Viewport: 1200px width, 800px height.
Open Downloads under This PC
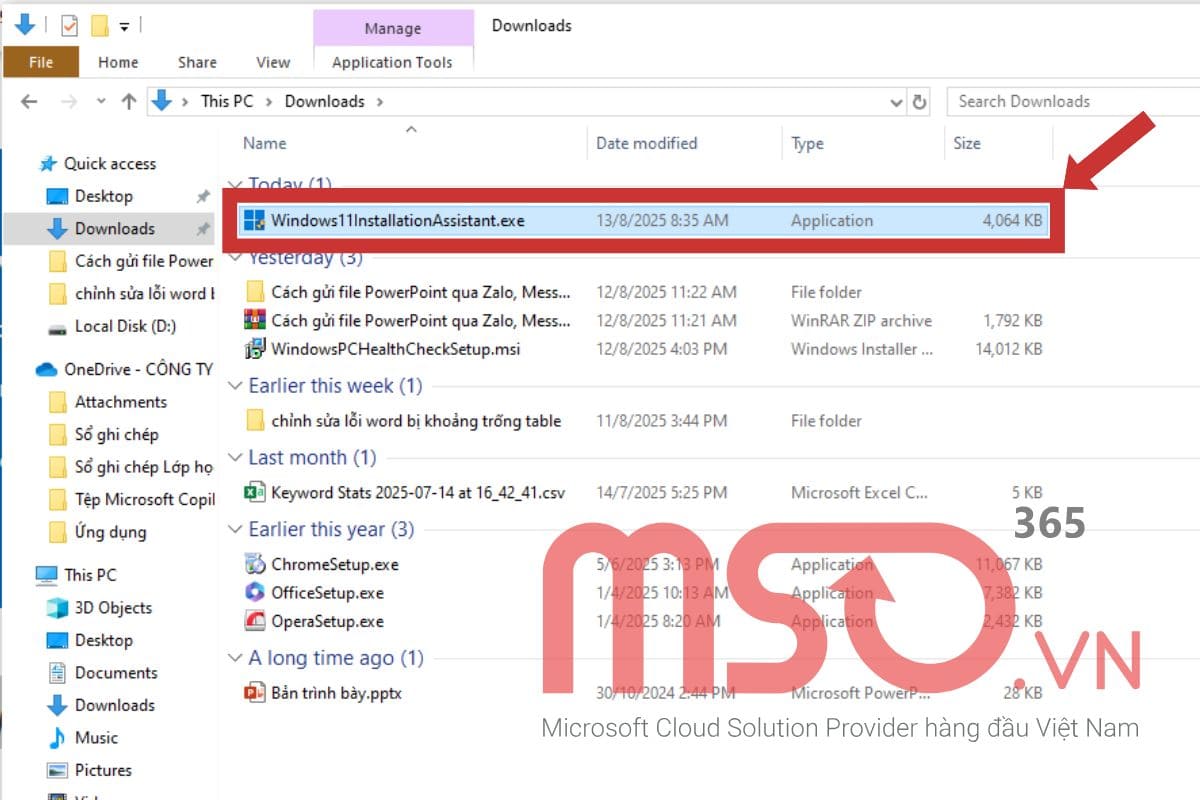[114, 705]
